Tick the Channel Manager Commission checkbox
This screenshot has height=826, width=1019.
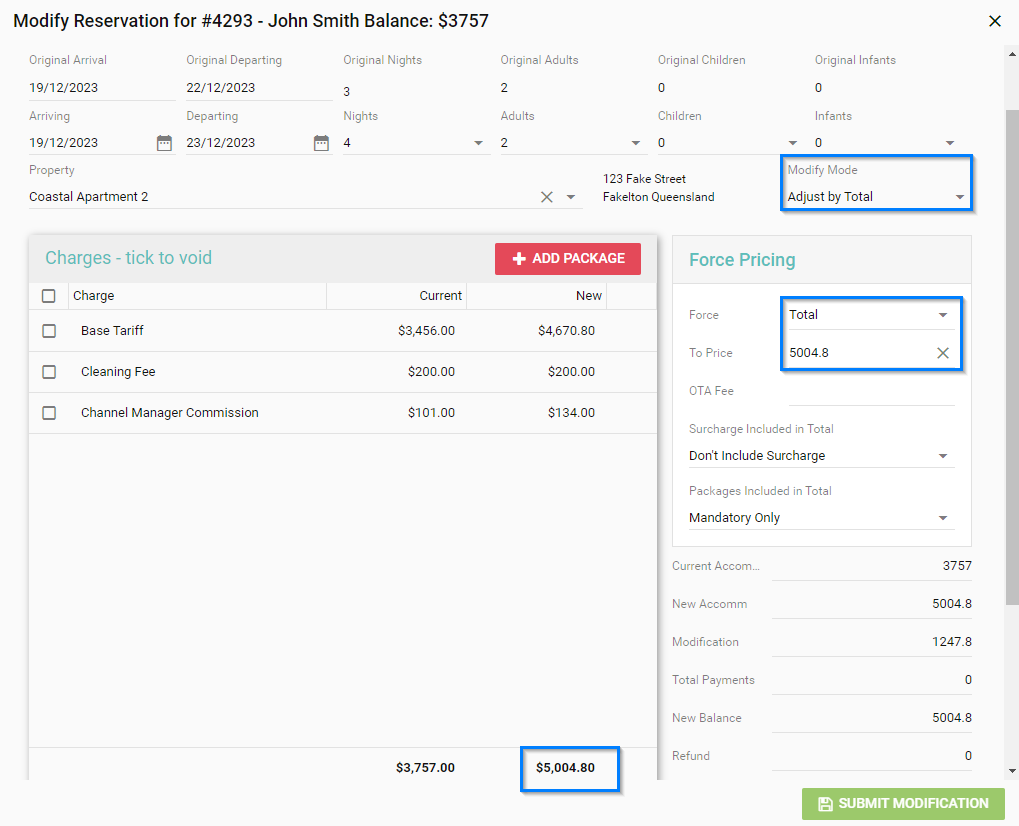pos(49,413)
